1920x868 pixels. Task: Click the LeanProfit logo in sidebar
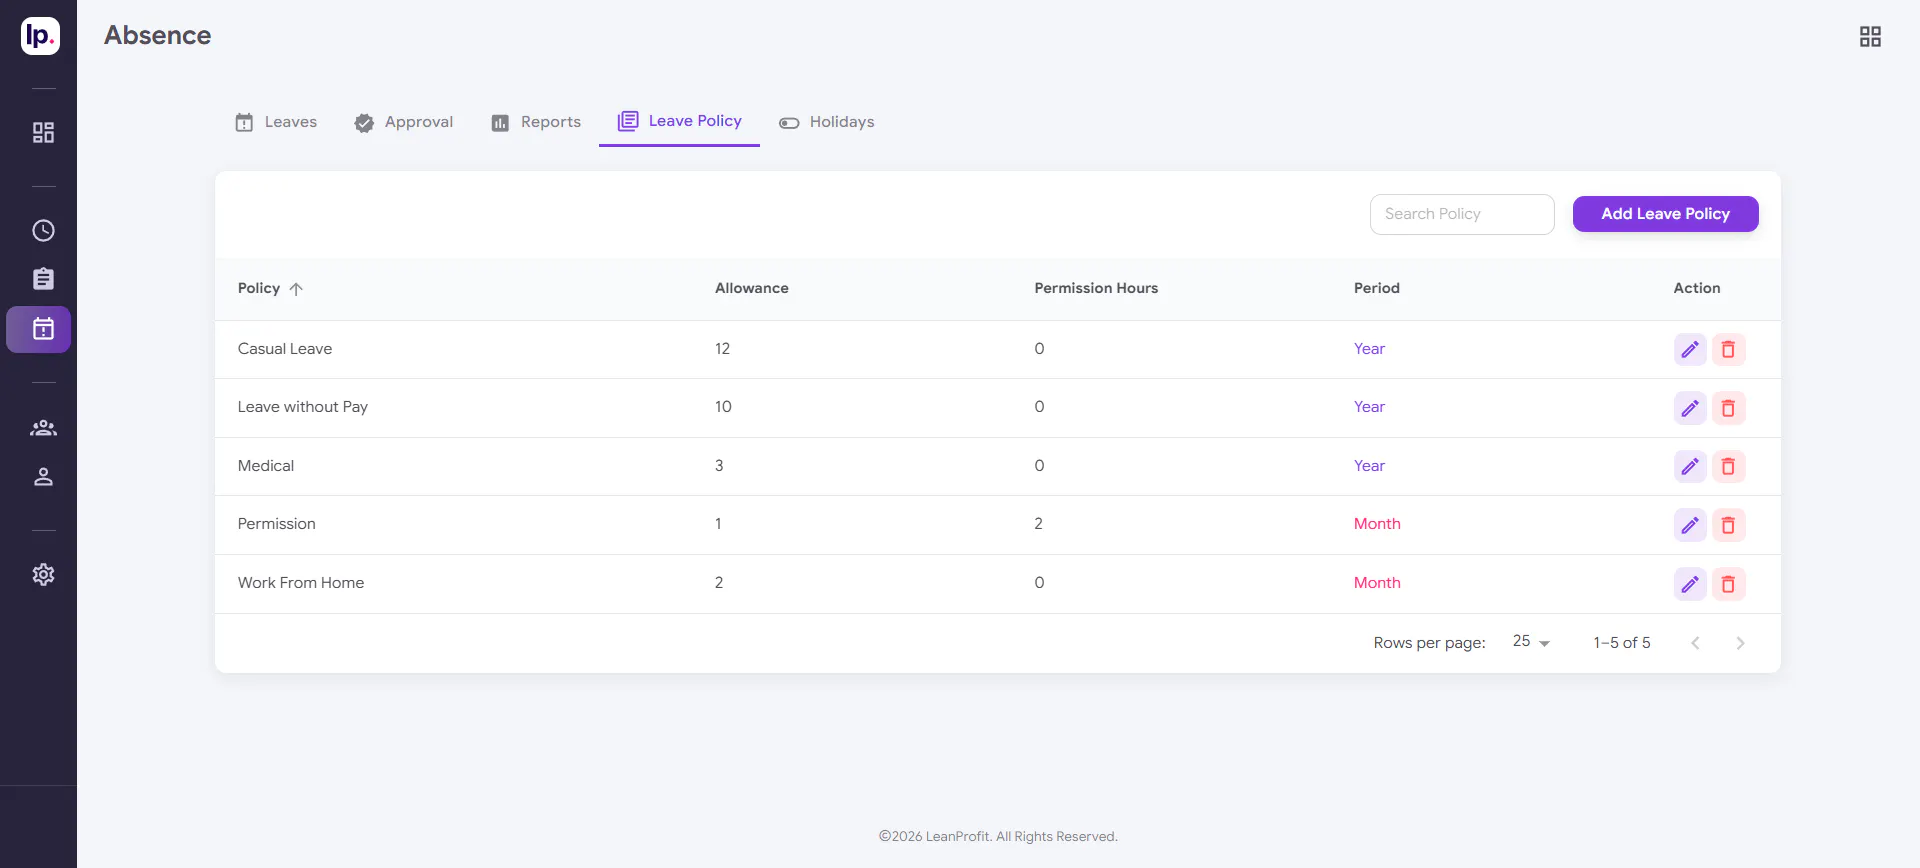point(40,36)
